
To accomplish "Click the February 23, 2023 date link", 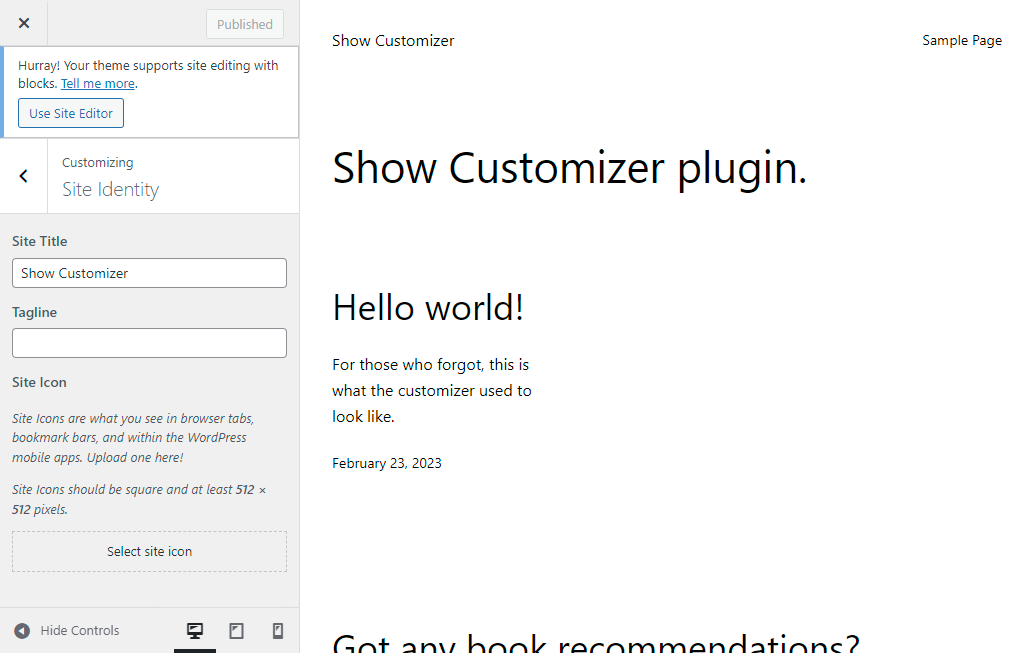I will (386, 463).
